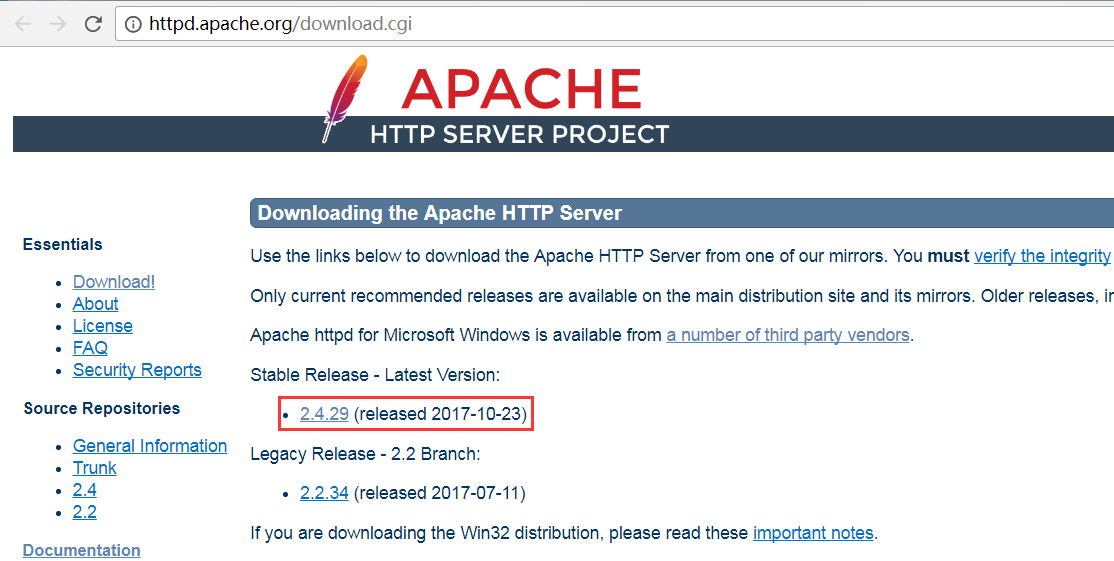Click the browser back arrow
The width and height of the screenshot is (1114, 561).
click(23, 24)
